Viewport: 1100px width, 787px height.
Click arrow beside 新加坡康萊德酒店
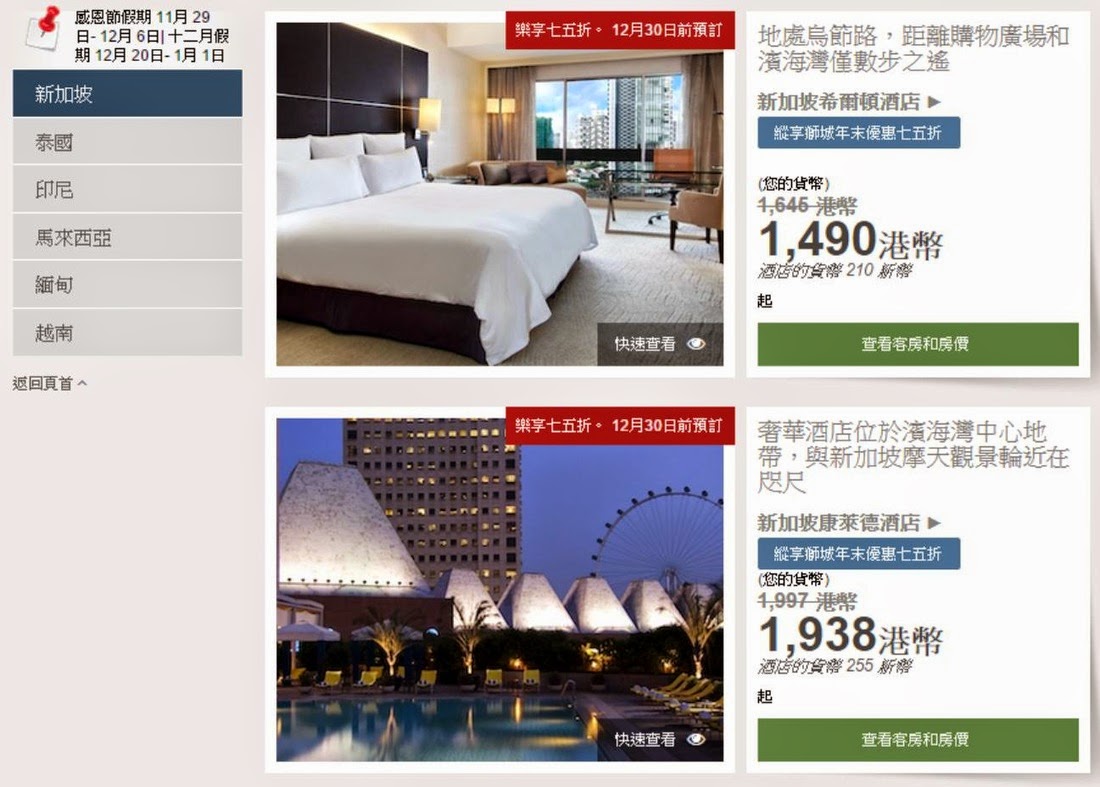(934, 523)
